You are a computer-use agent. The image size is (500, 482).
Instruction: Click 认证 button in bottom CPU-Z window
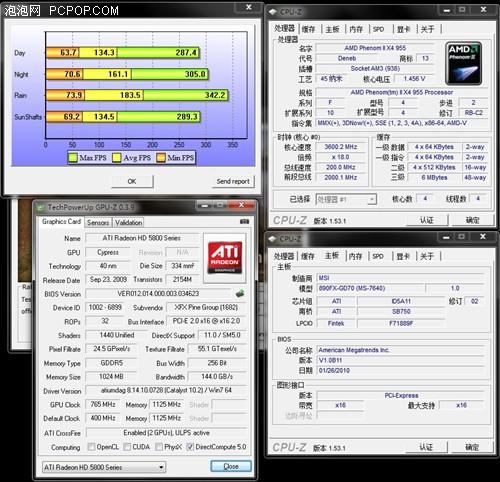[426, 447]
